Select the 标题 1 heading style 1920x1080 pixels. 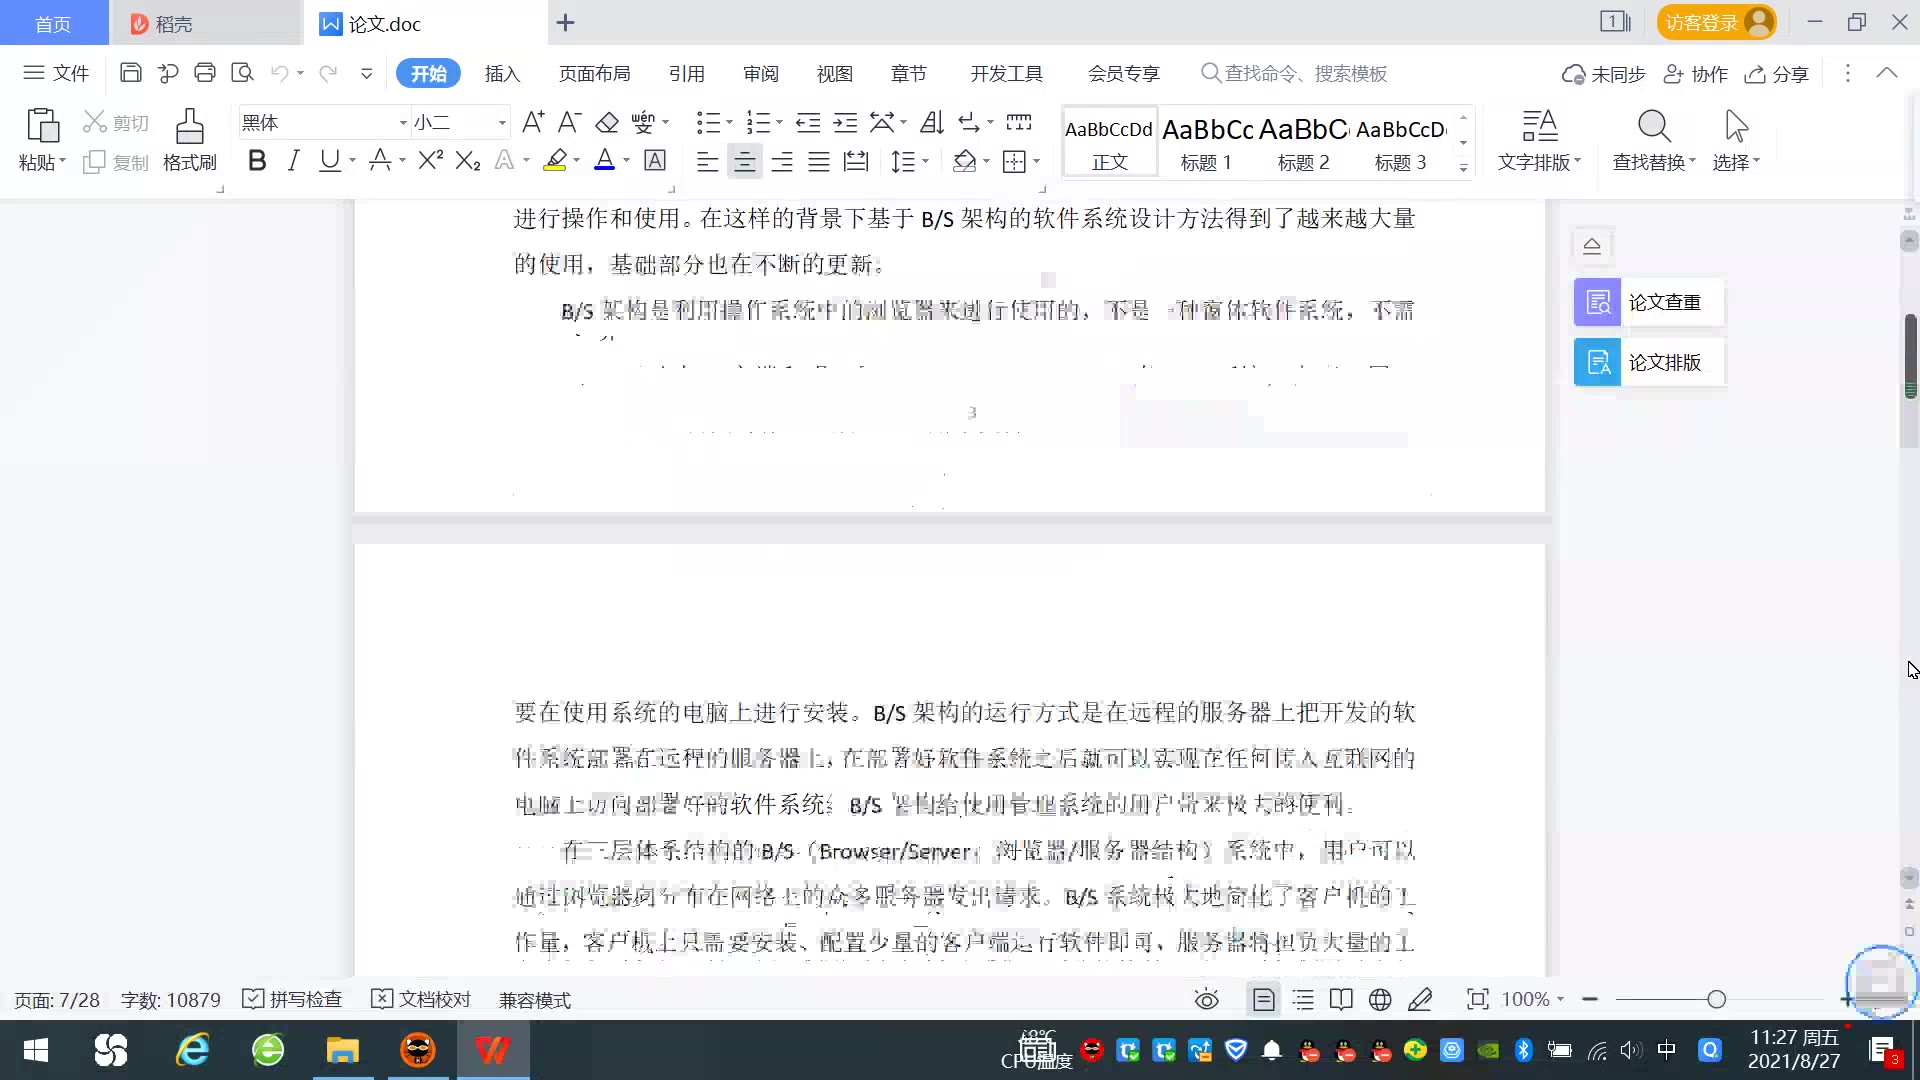click(1206, 143)
